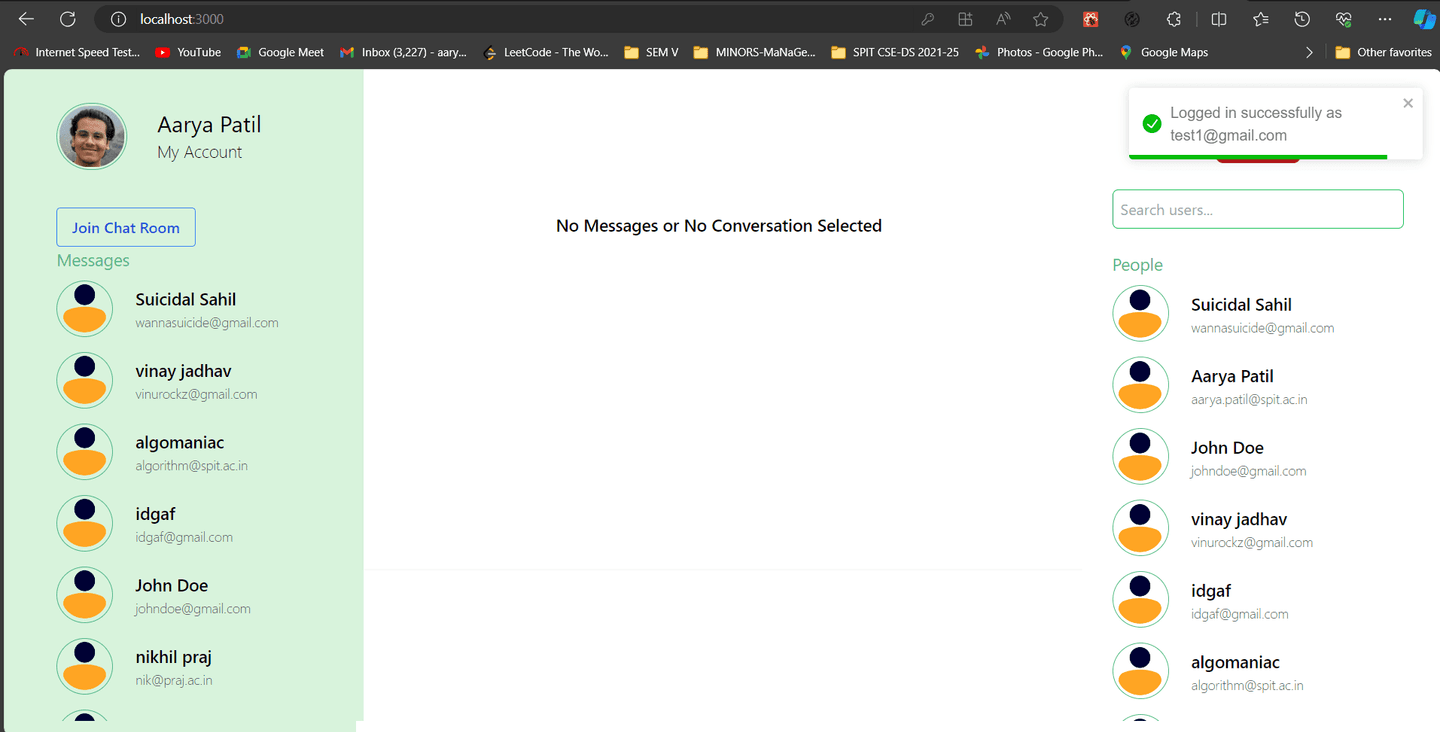Screen dimensions: 1440x732
Task: Click My Account under Aarya Patil
Action: pyautogui.click(x=200, y=152)
